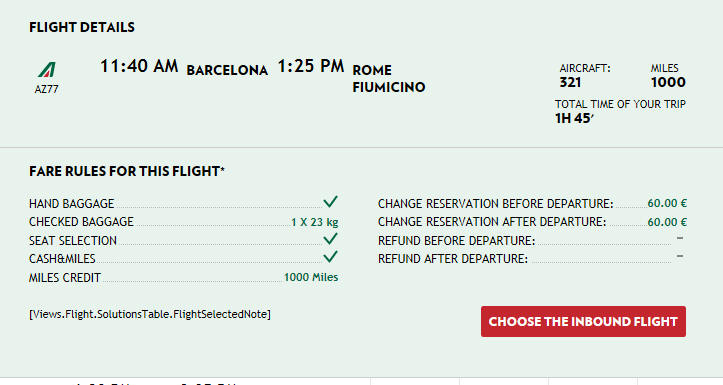This screenshot has height=385, width=723.
Task: Click the Fare Rules For This Flight heading
Action: click(127, 171)
